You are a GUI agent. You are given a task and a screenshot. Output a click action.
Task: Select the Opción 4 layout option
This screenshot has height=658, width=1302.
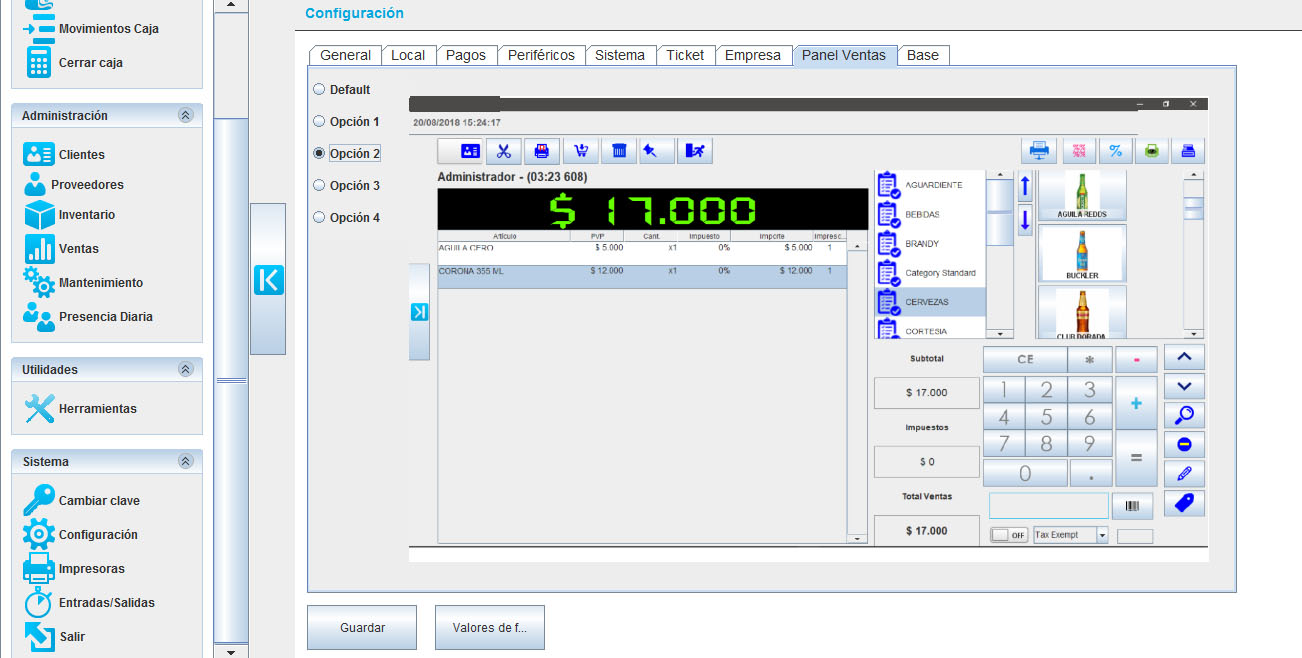point(319,217)
